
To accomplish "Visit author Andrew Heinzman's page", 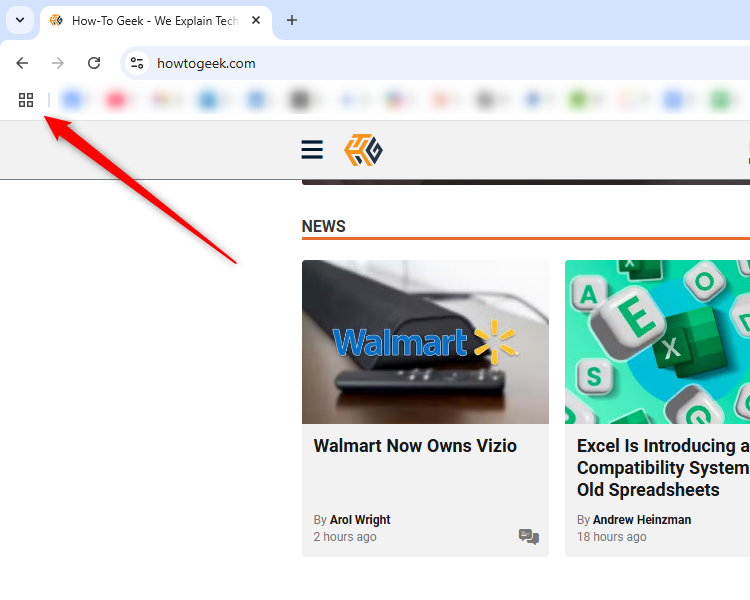I will [642, 520].
